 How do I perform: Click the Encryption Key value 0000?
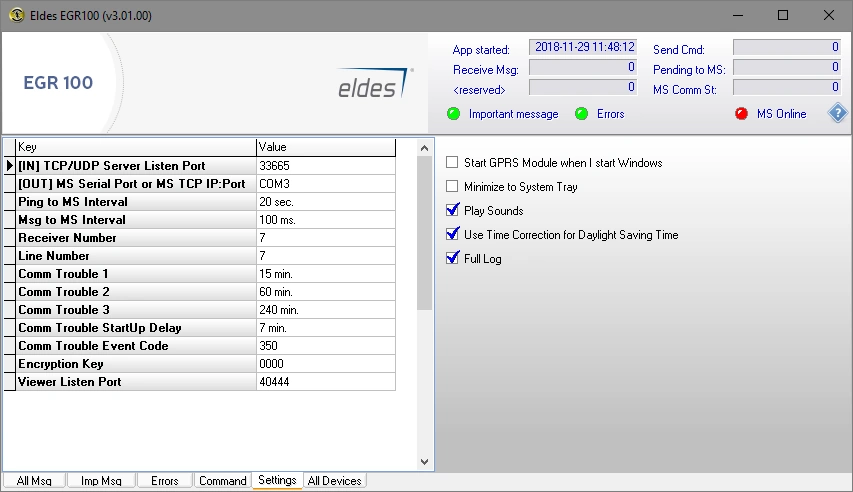[x=326, y=363]
